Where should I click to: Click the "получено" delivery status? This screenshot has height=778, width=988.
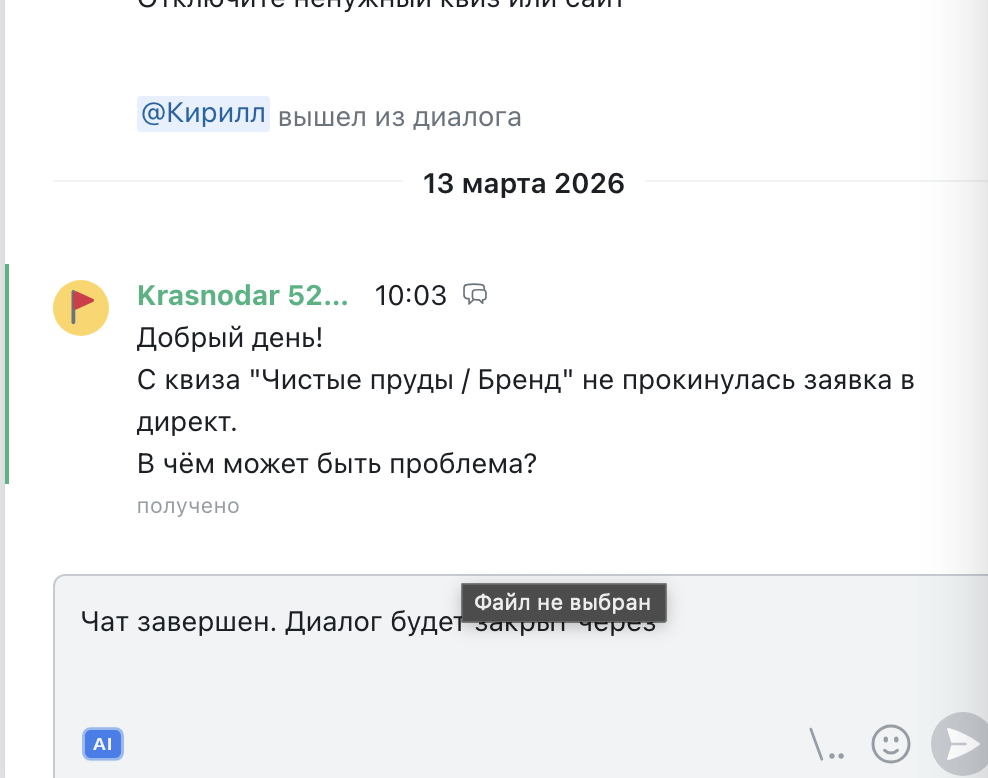(188, 506)
